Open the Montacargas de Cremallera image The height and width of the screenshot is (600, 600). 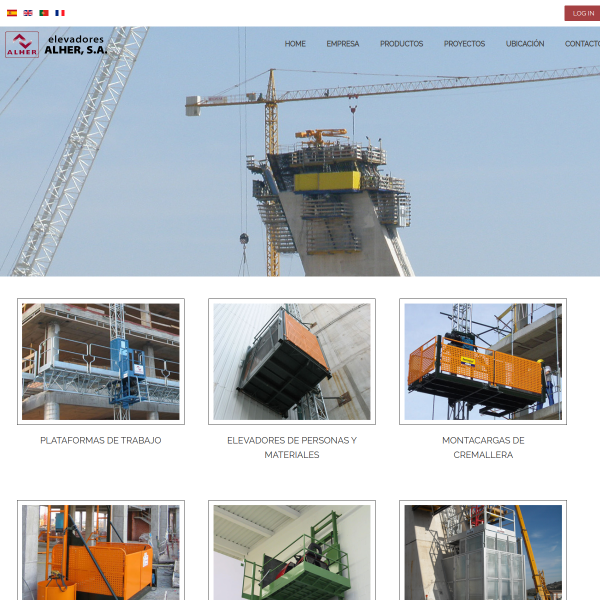tap(483, 361)
